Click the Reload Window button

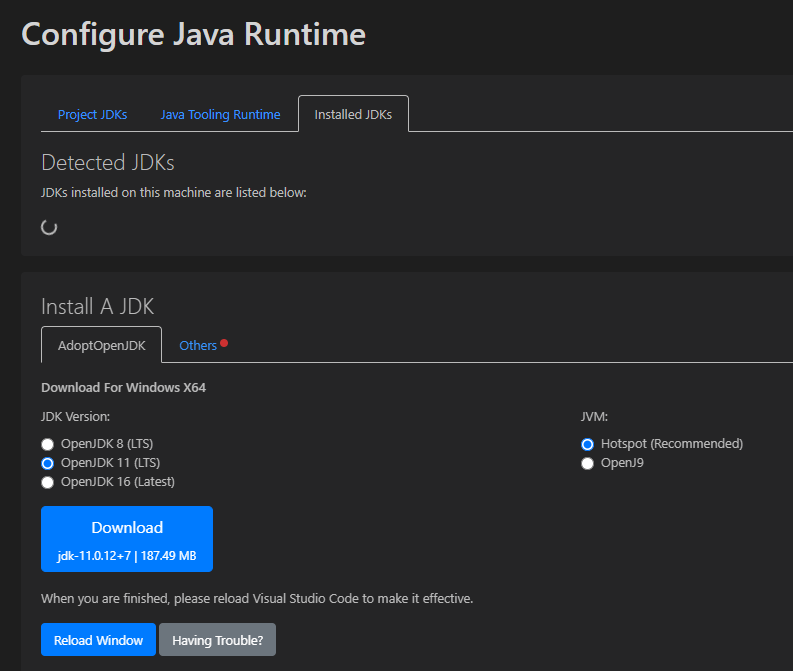(98, 640)
